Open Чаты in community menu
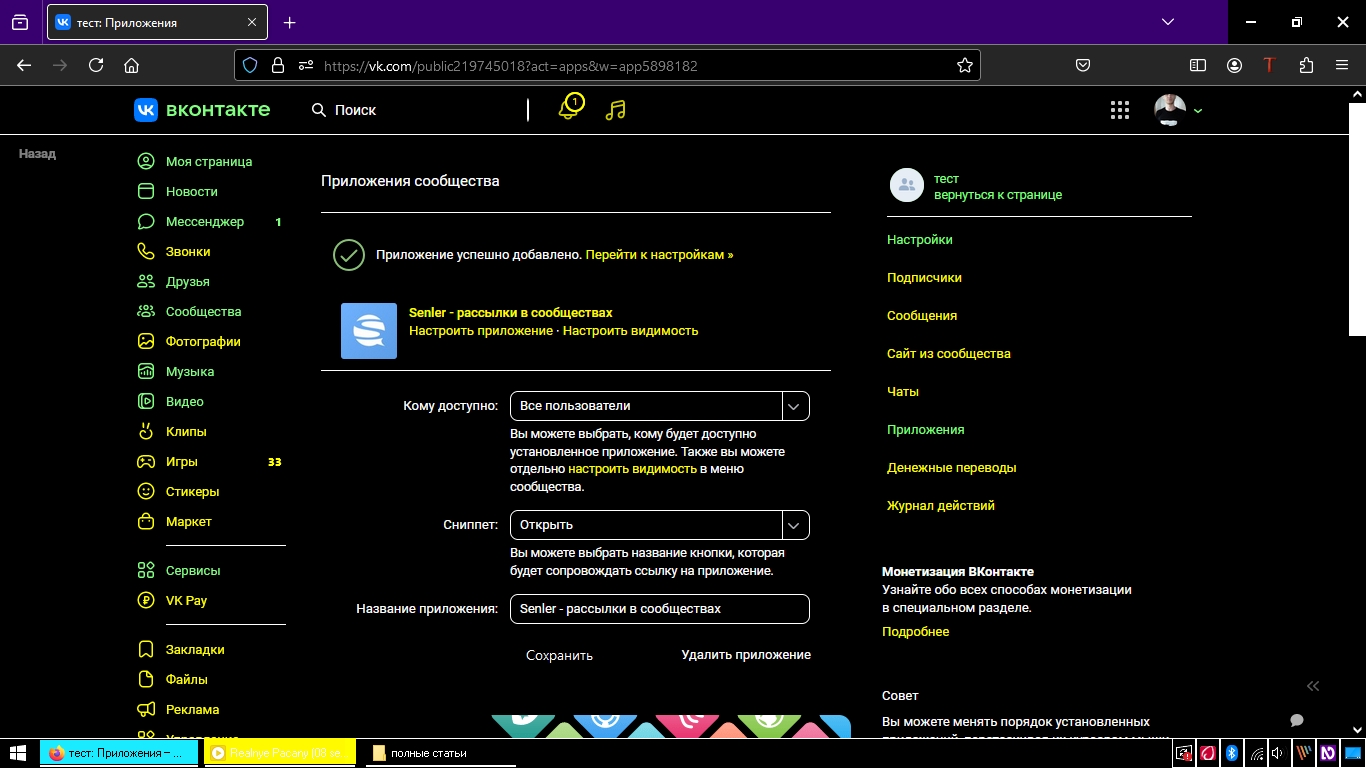The width and height of the screenshot is (1366, 768). coord(903,392)
